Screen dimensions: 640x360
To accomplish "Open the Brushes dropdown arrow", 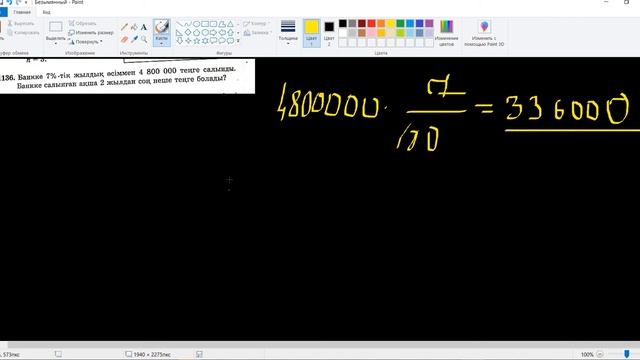I will point(162,43).
